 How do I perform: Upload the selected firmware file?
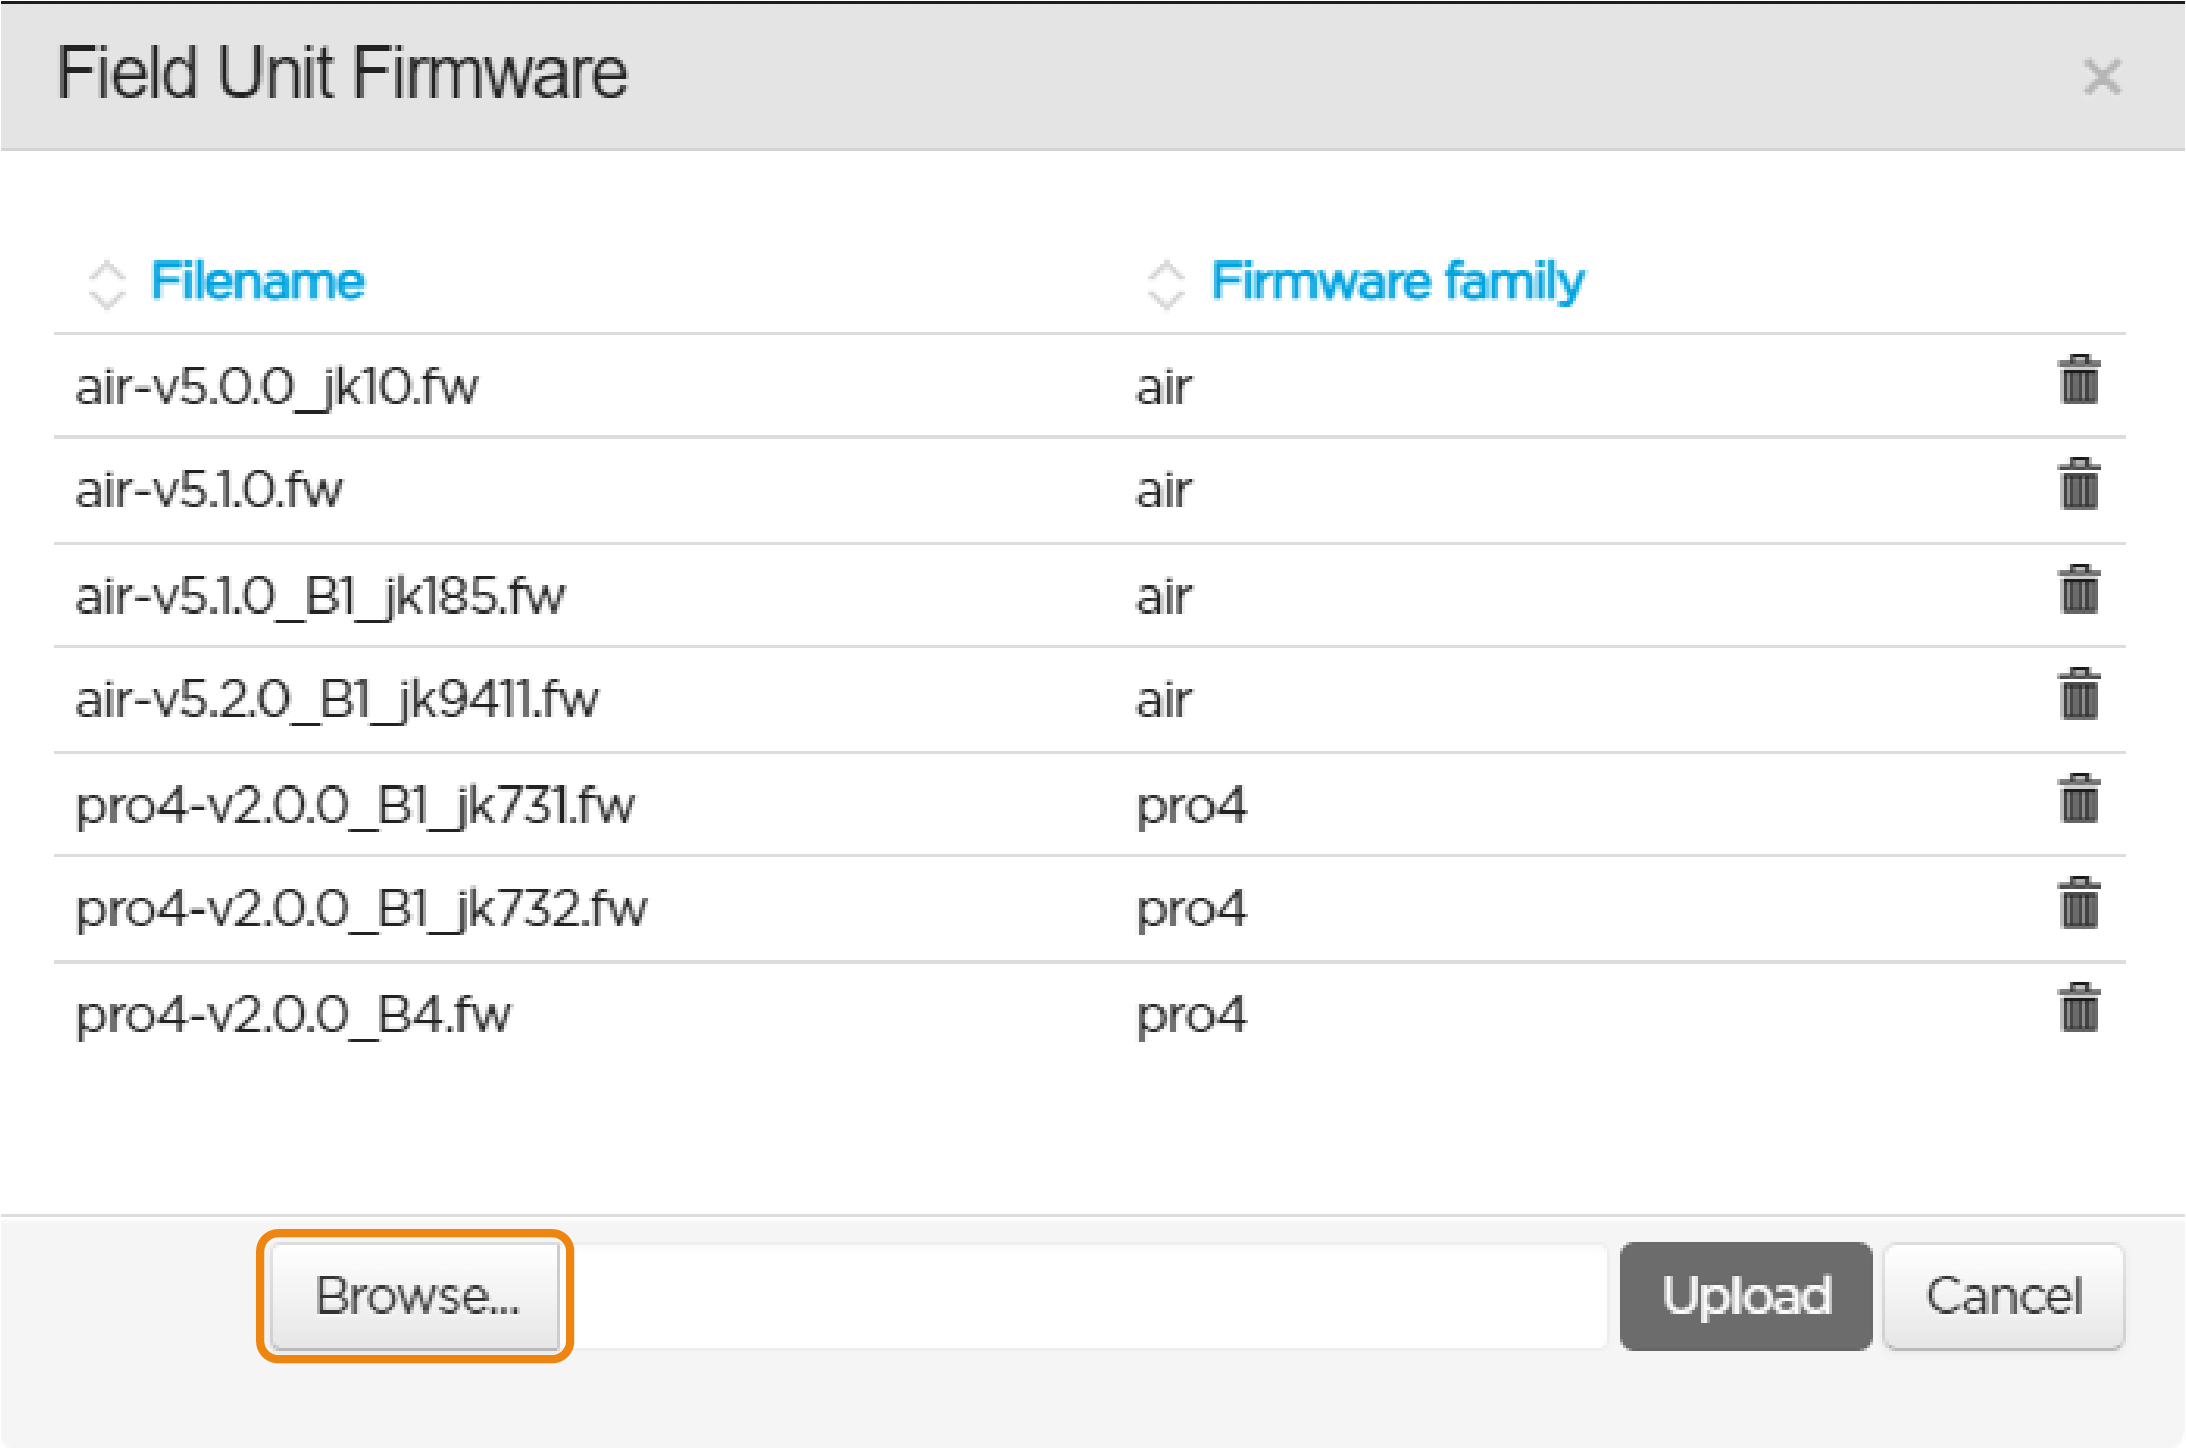click(x=1745, y=1296)
